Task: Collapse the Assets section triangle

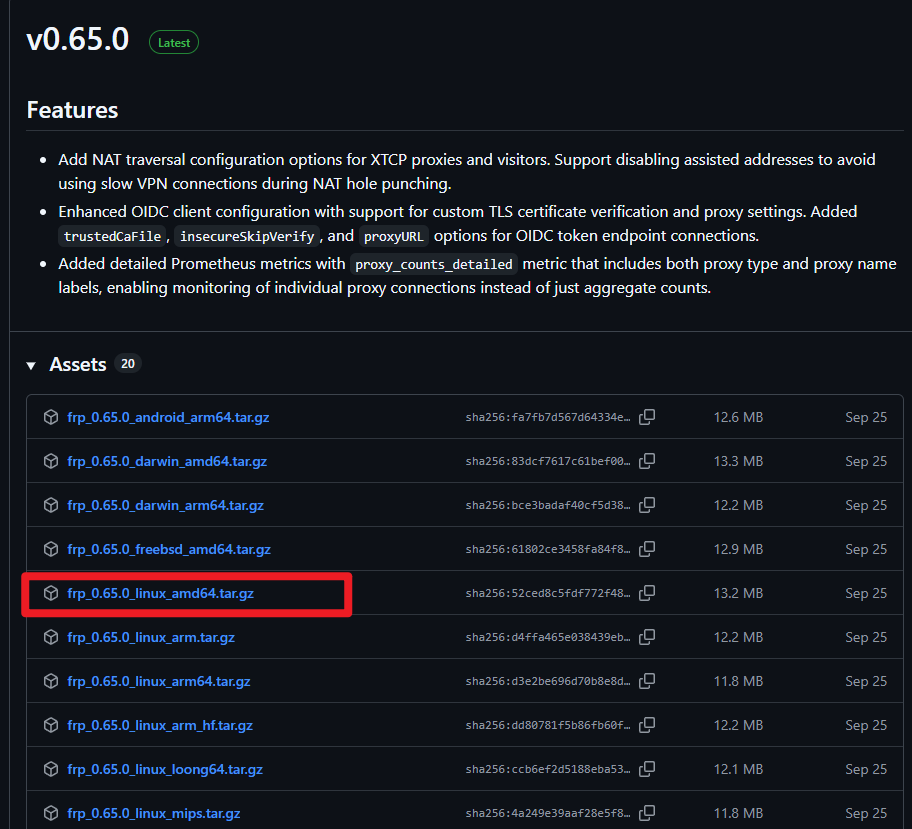Action: click(x=31, y=365)
